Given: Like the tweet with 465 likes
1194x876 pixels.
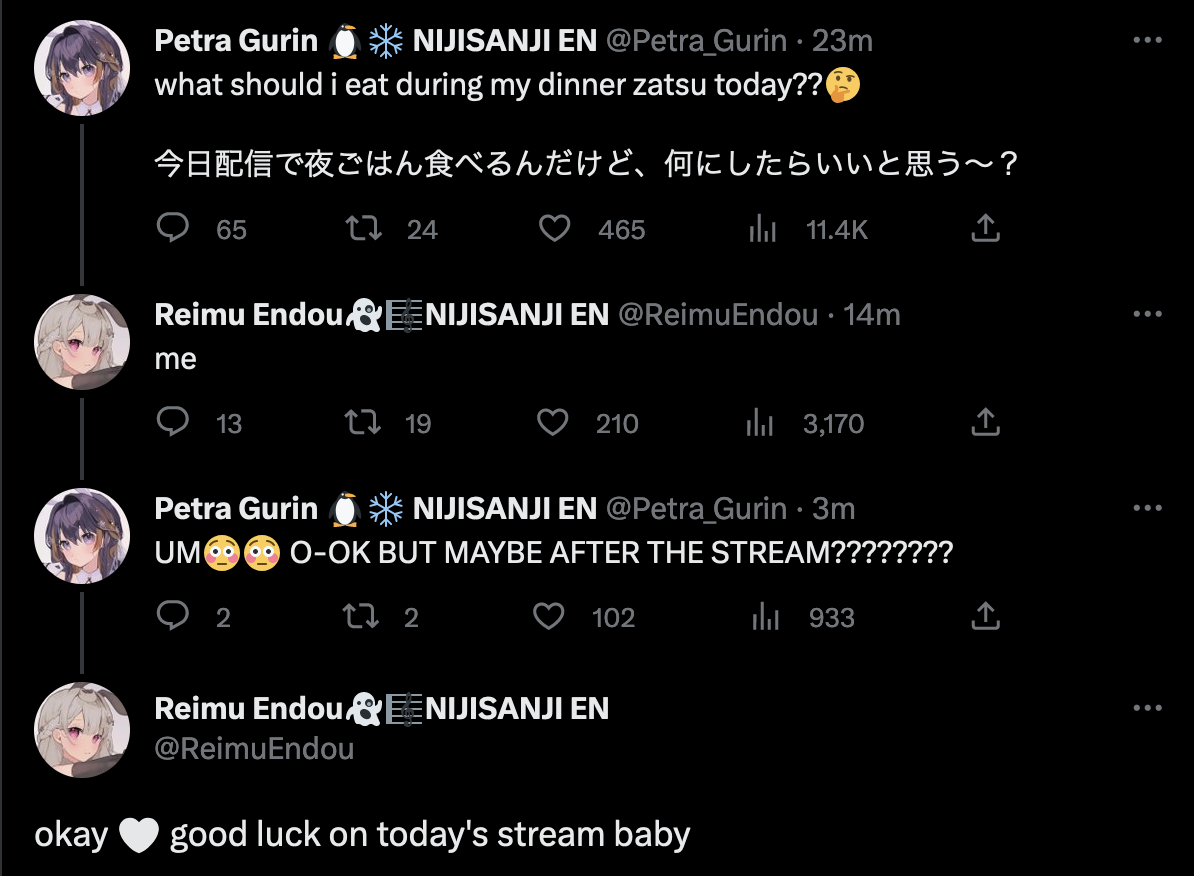Looking at the screenshot, I should (x=554, y=230).
